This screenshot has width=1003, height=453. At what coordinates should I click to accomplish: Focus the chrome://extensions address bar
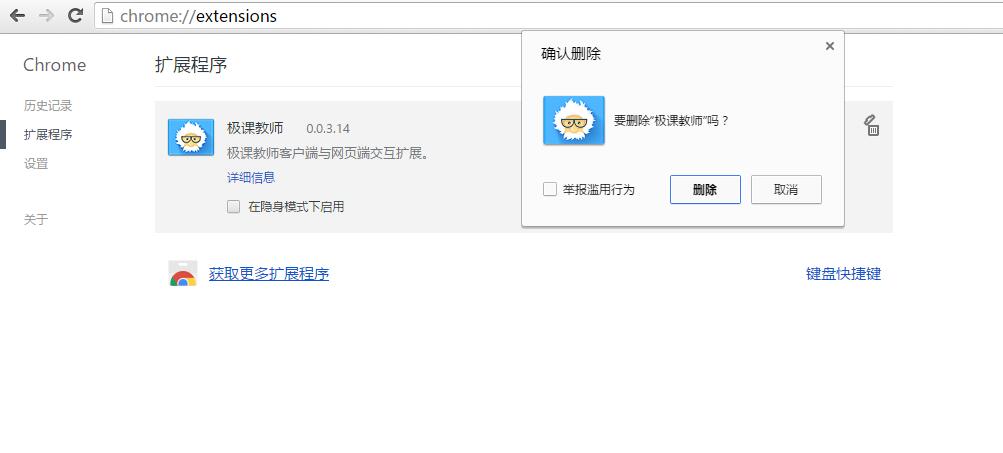click(x=548, y=15)
